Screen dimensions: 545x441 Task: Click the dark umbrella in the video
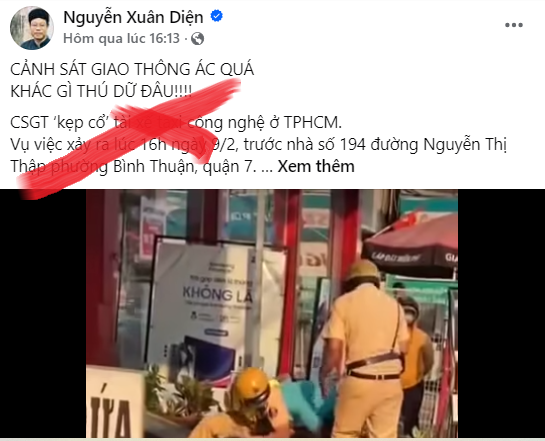[411, 245]
